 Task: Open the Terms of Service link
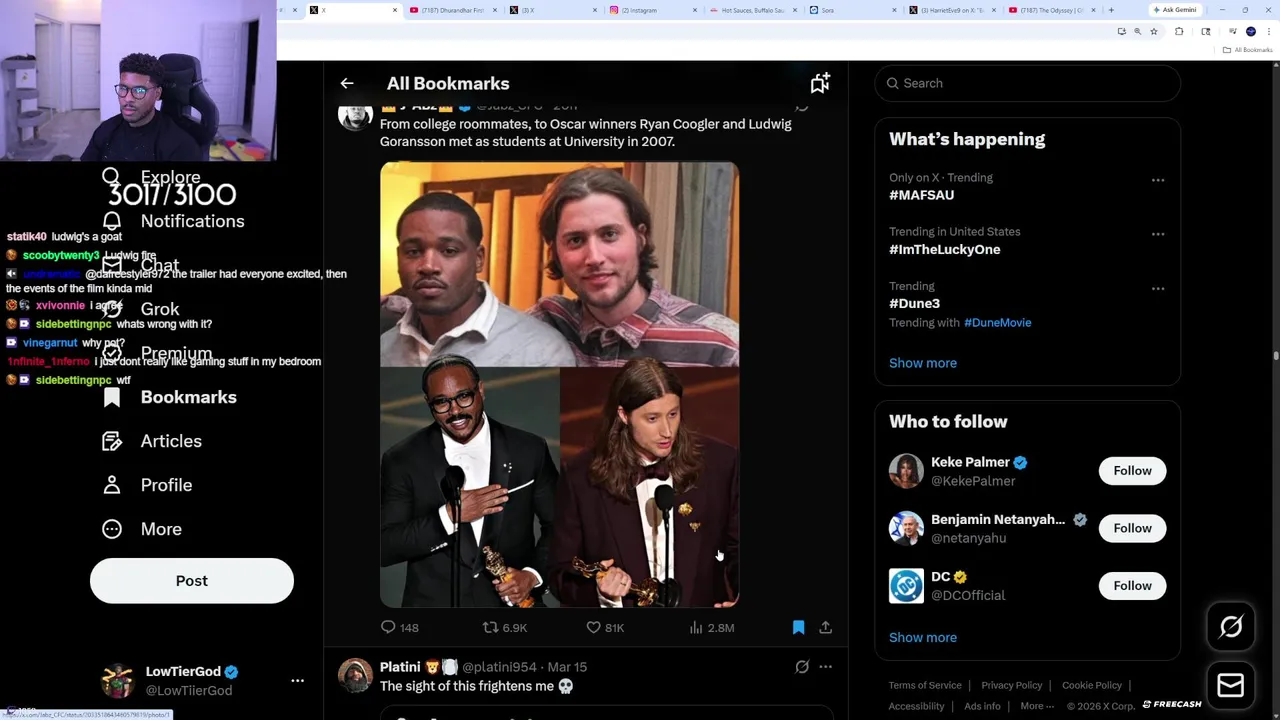[925, 686]
